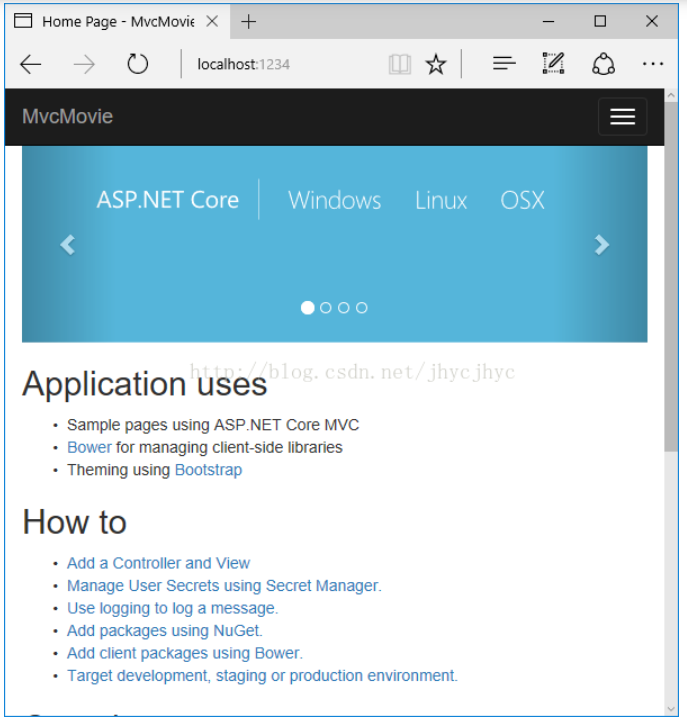Minimize the browser window
Image resolution: width=687 pixels, height=718 pixels.
point(548,21)
